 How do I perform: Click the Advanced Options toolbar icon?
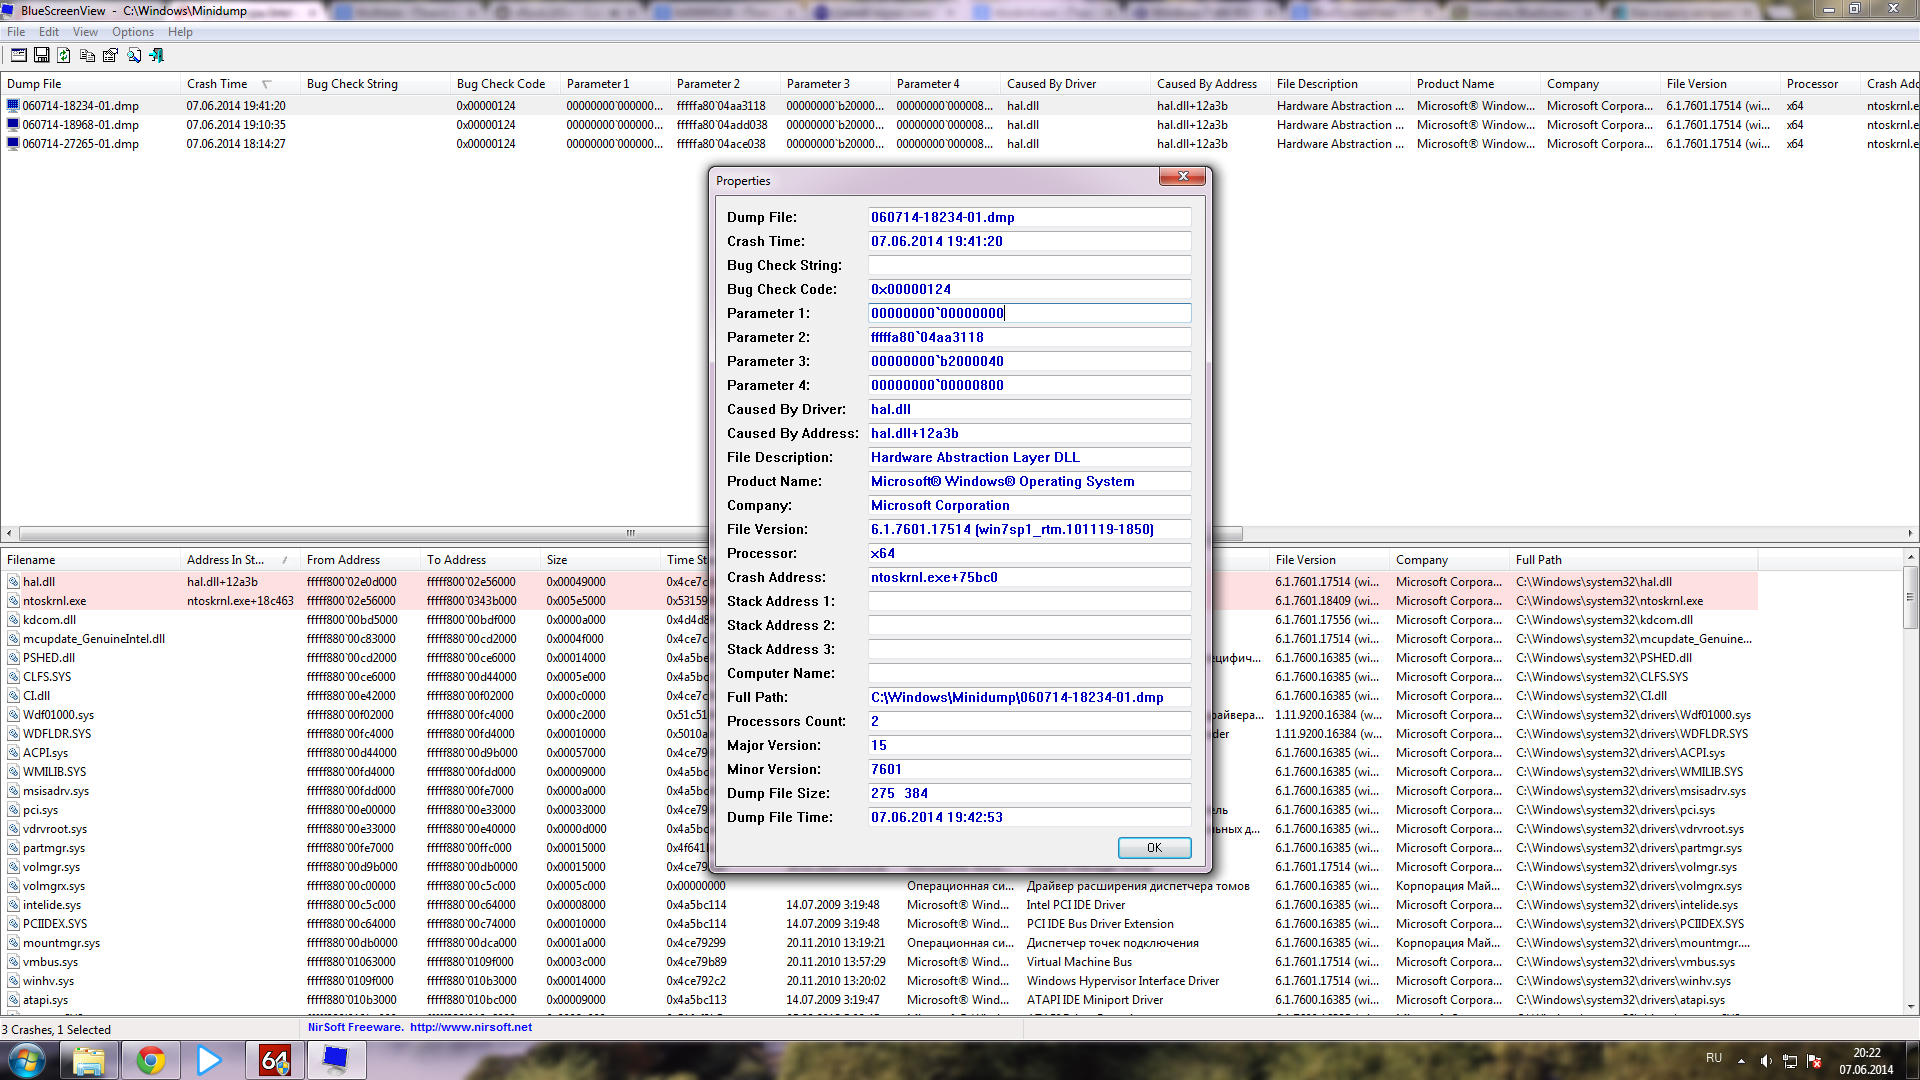18,56
